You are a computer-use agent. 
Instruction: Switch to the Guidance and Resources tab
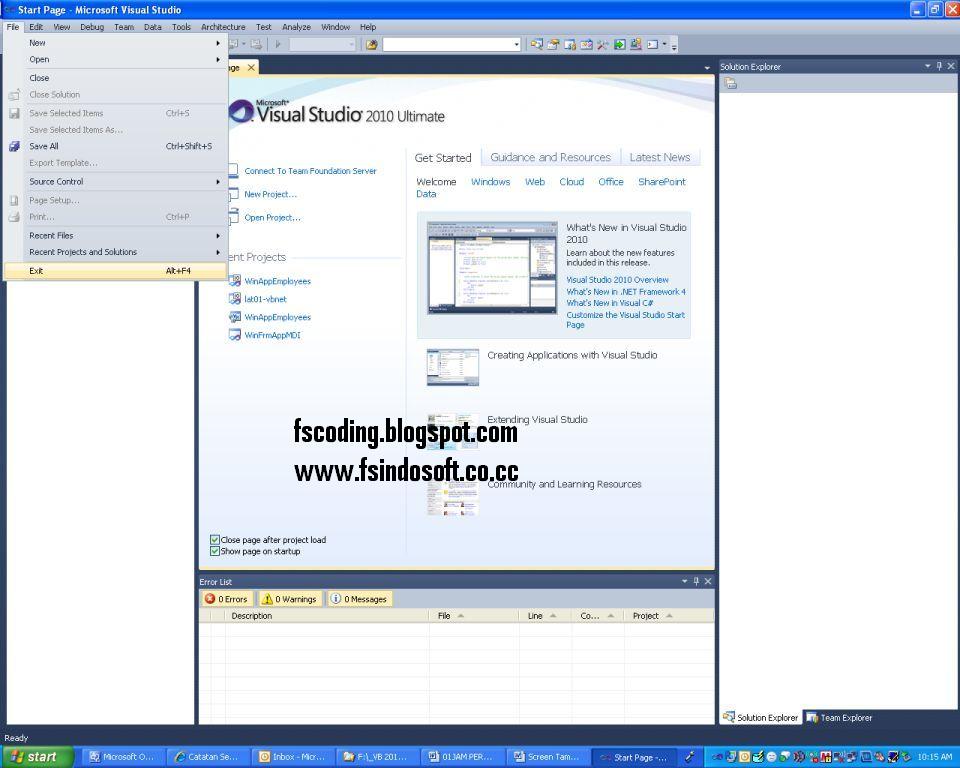click(550, 157)
